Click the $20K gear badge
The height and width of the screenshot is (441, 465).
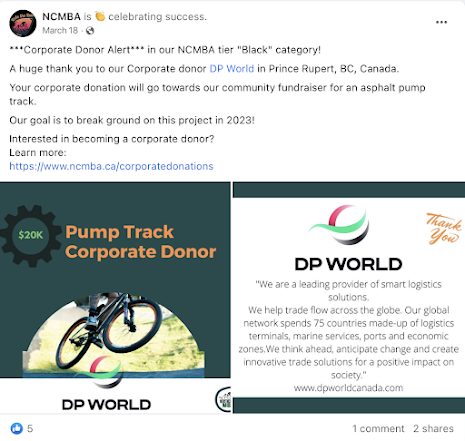click(x=31, y=236)
